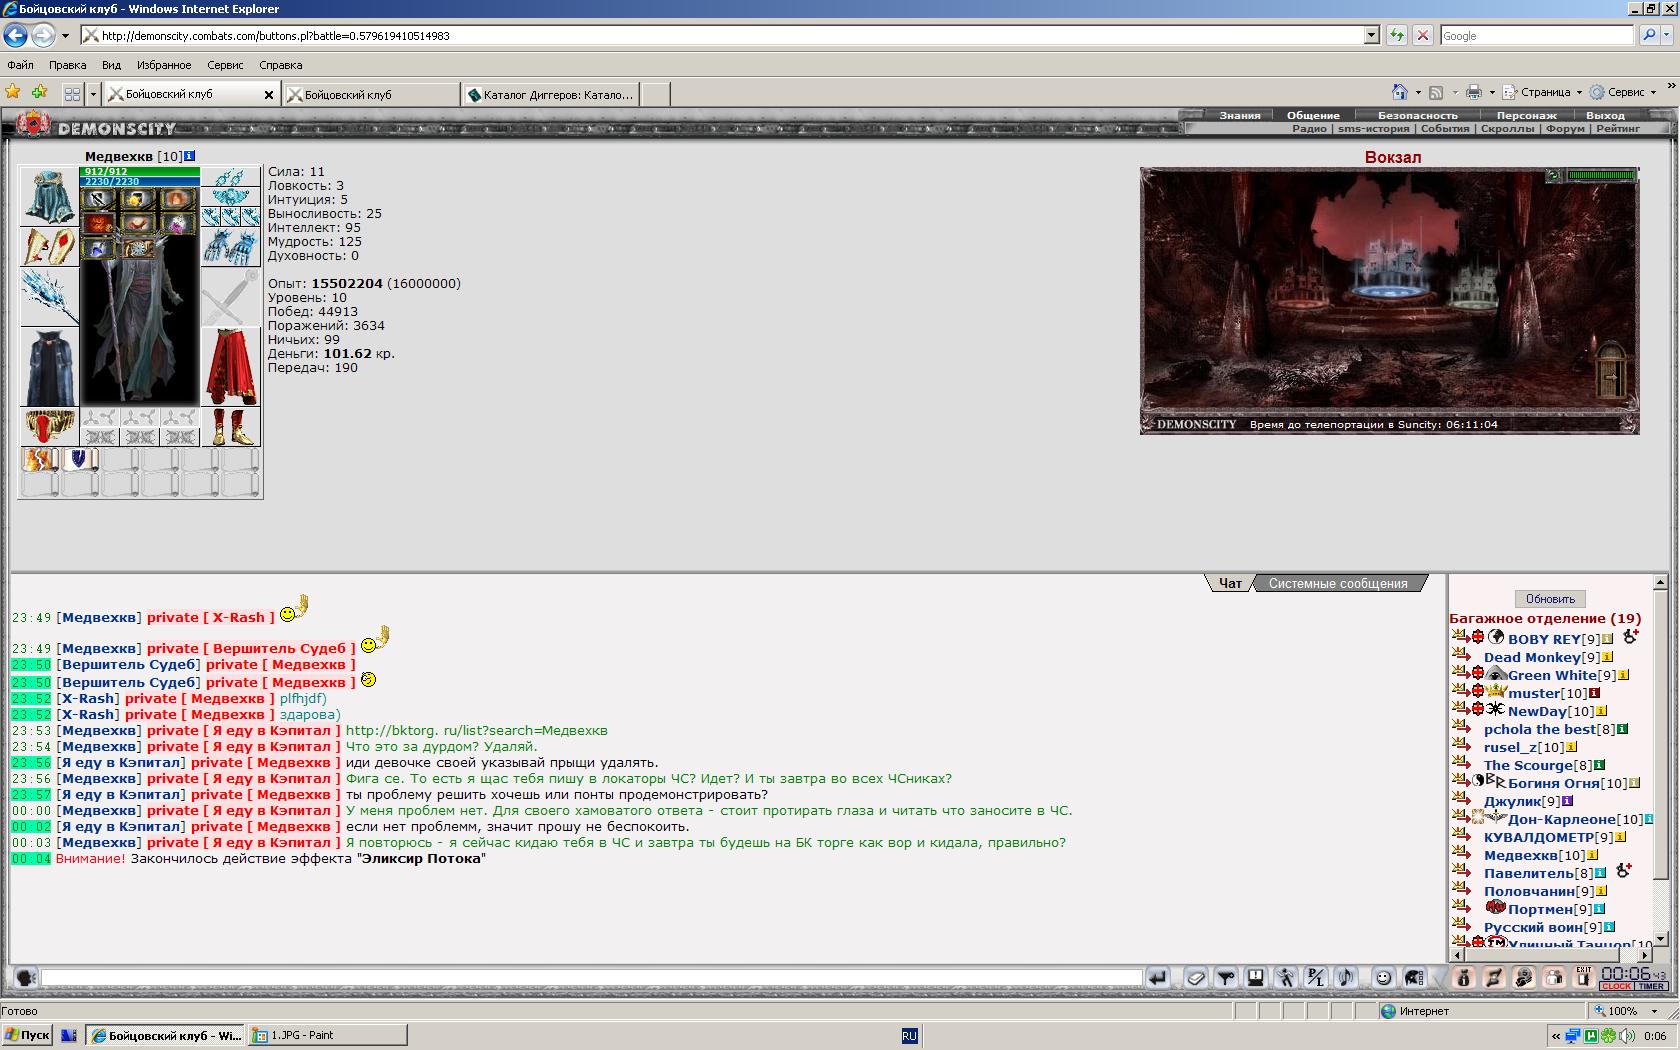This screenshot has width=1680, height=1050.
Task: Click the send message arrow icon
Action: pos(1157,977)
